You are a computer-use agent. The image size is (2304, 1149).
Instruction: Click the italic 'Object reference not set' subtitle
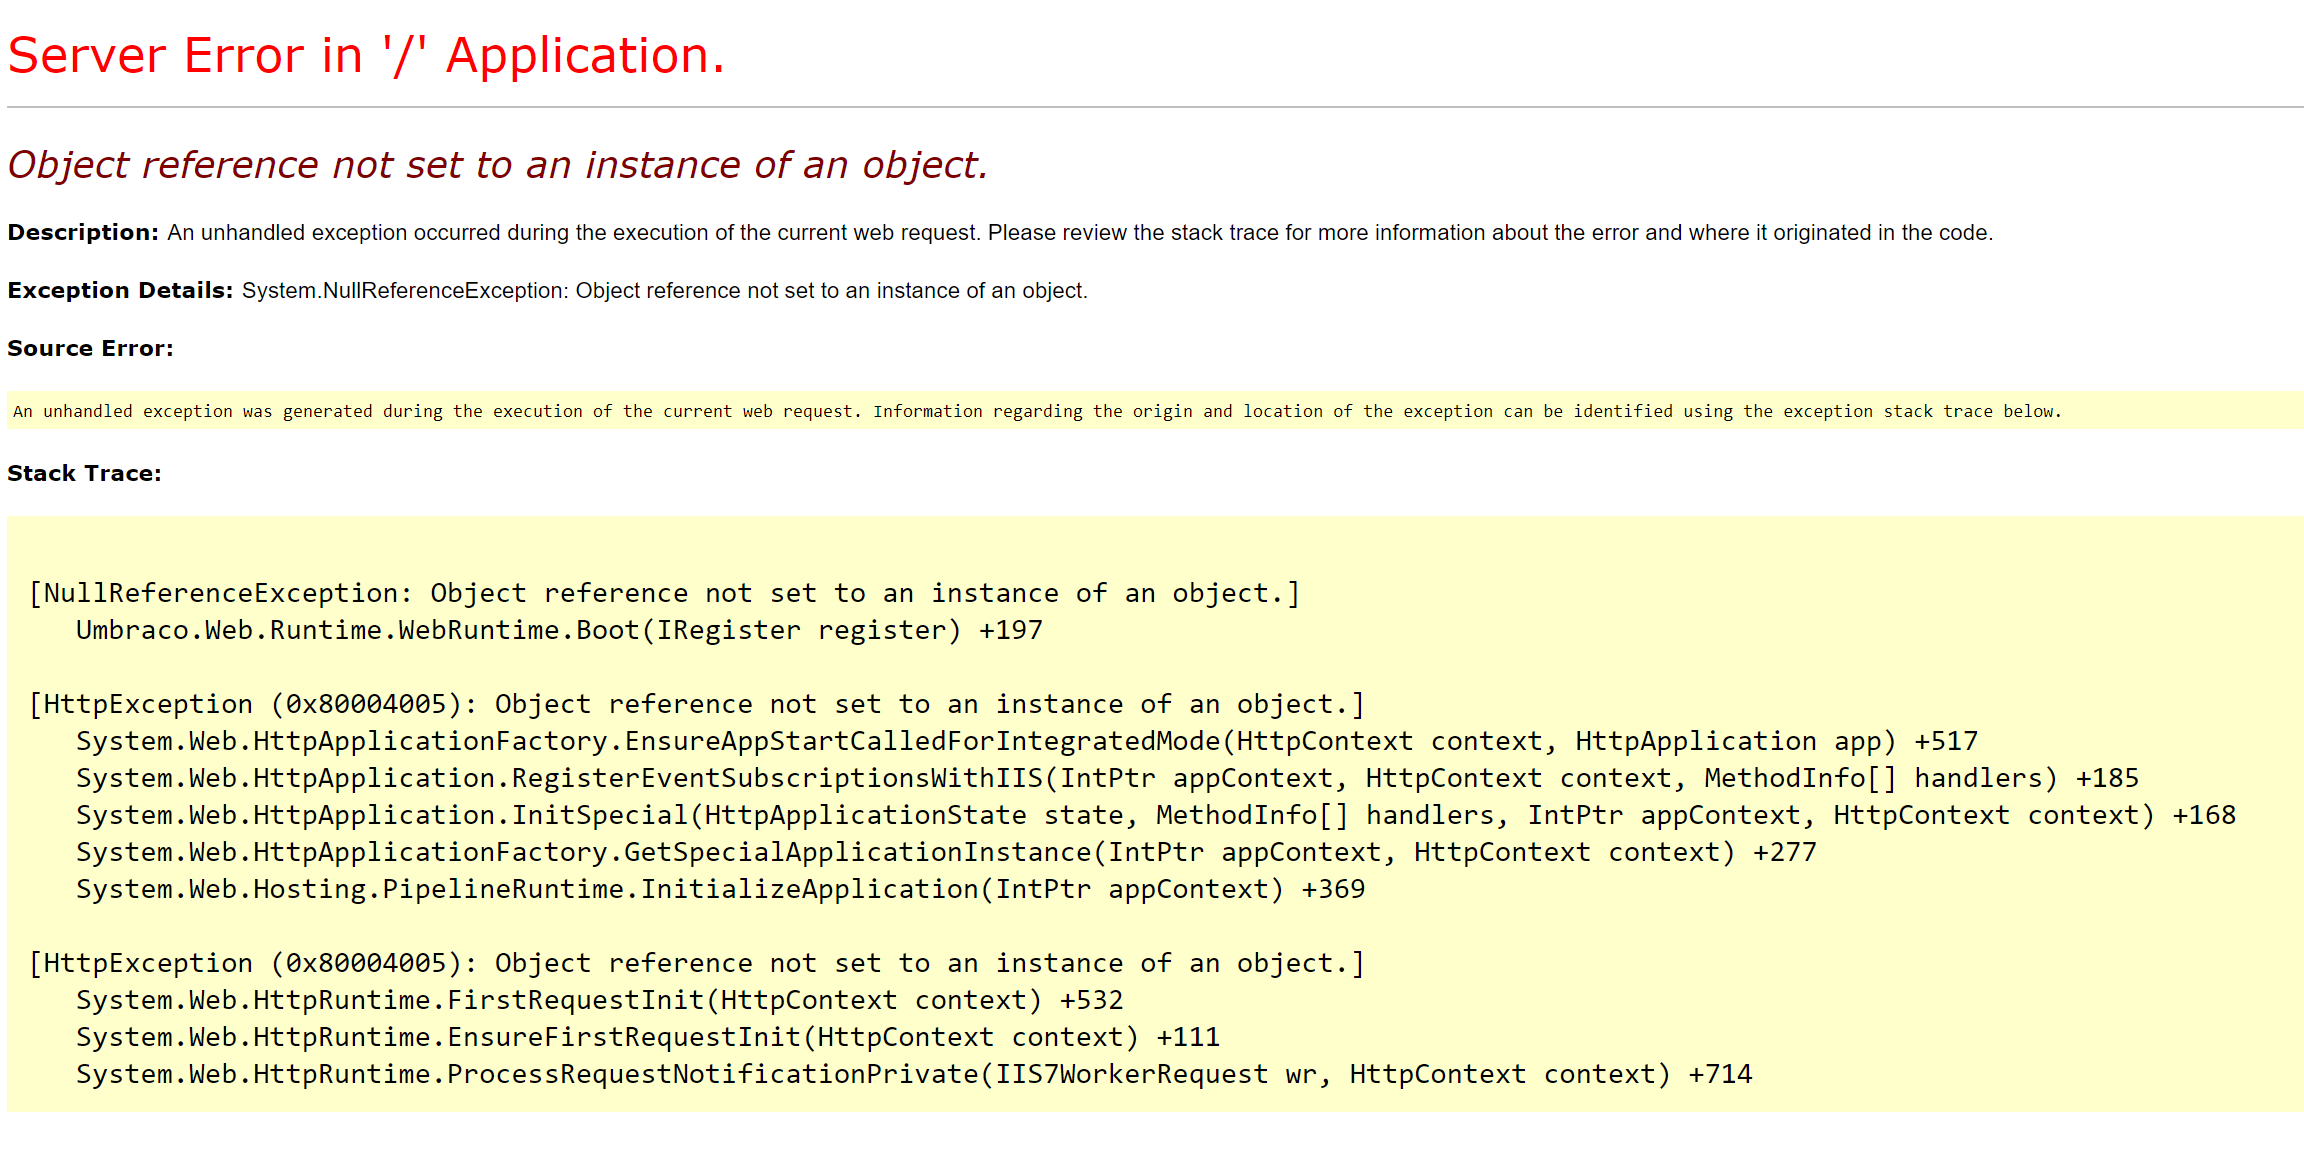497,165
